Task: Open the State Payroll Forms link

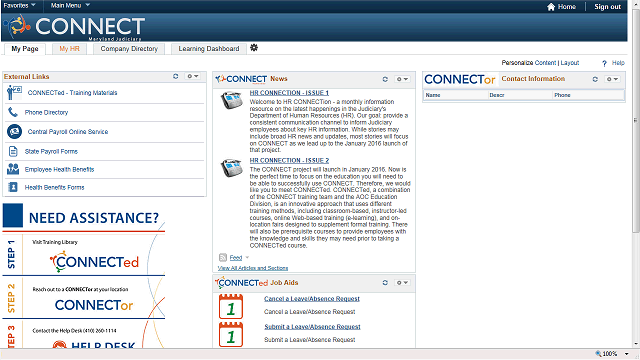Action: [51, 151]
